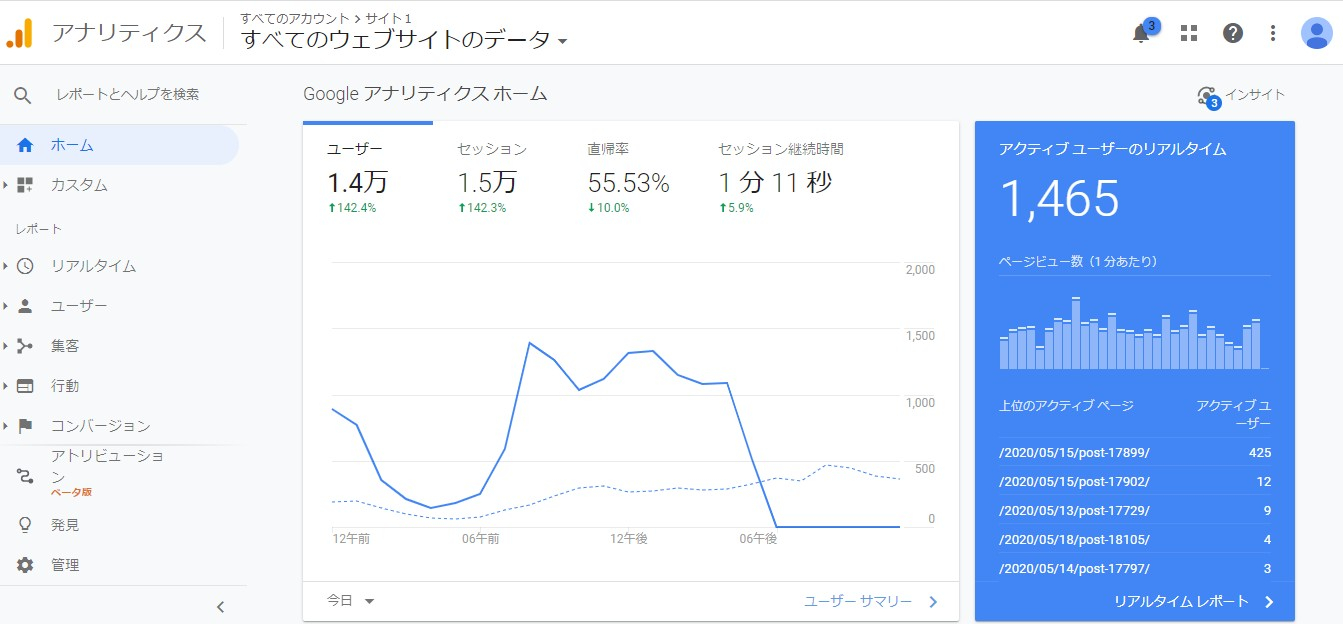Collapse the left sidebar with chevron

click(221, 606)
